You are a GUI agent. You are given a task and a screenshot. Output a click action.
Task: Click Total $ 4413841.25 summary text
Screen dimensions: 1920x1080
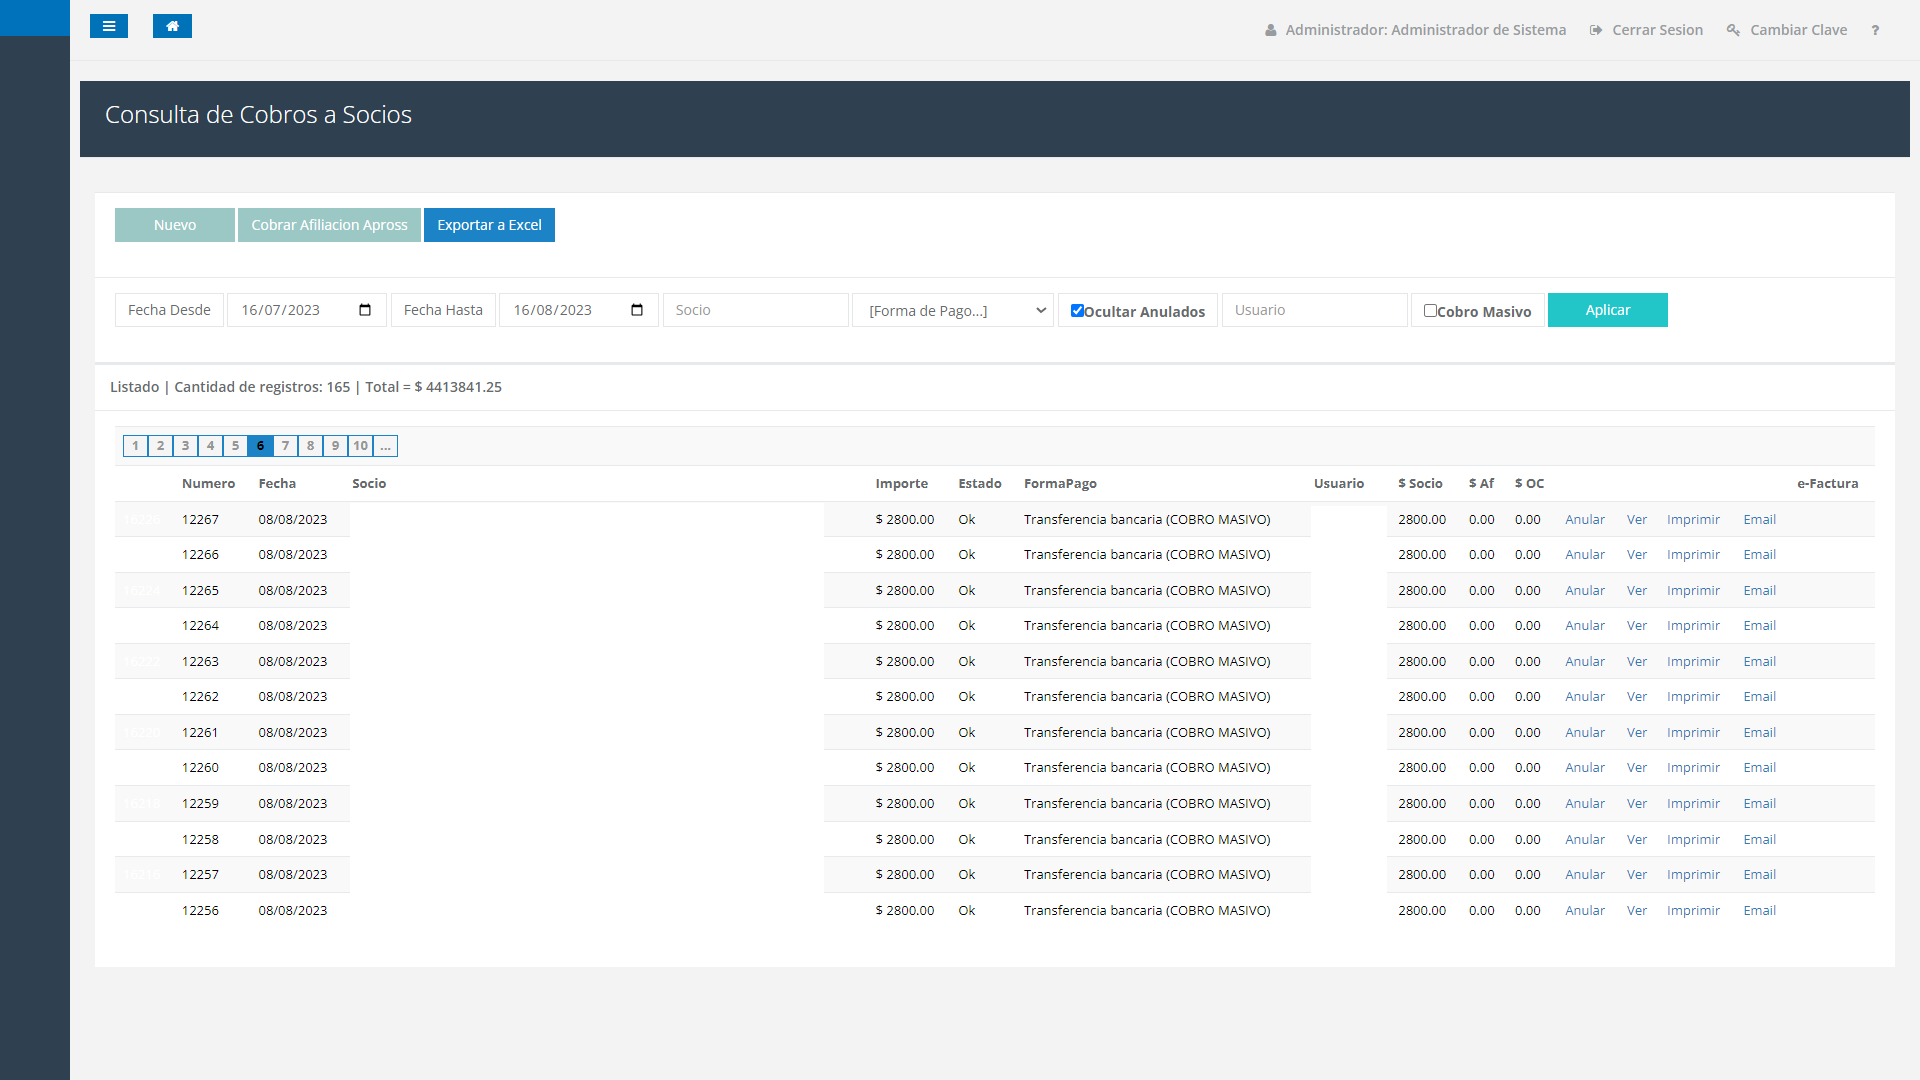[433, 387]
